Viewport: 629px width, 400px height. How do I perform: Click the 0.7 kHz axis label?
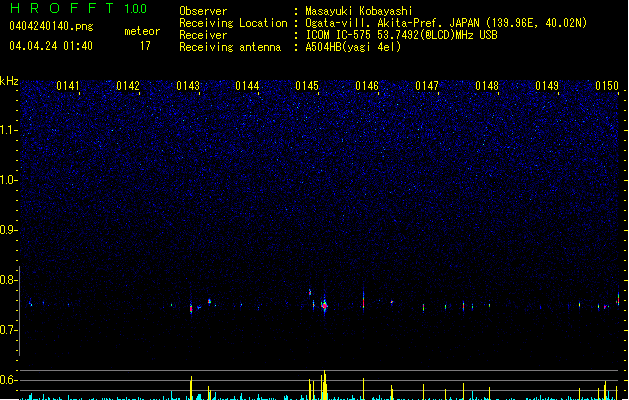pos(8,330)
